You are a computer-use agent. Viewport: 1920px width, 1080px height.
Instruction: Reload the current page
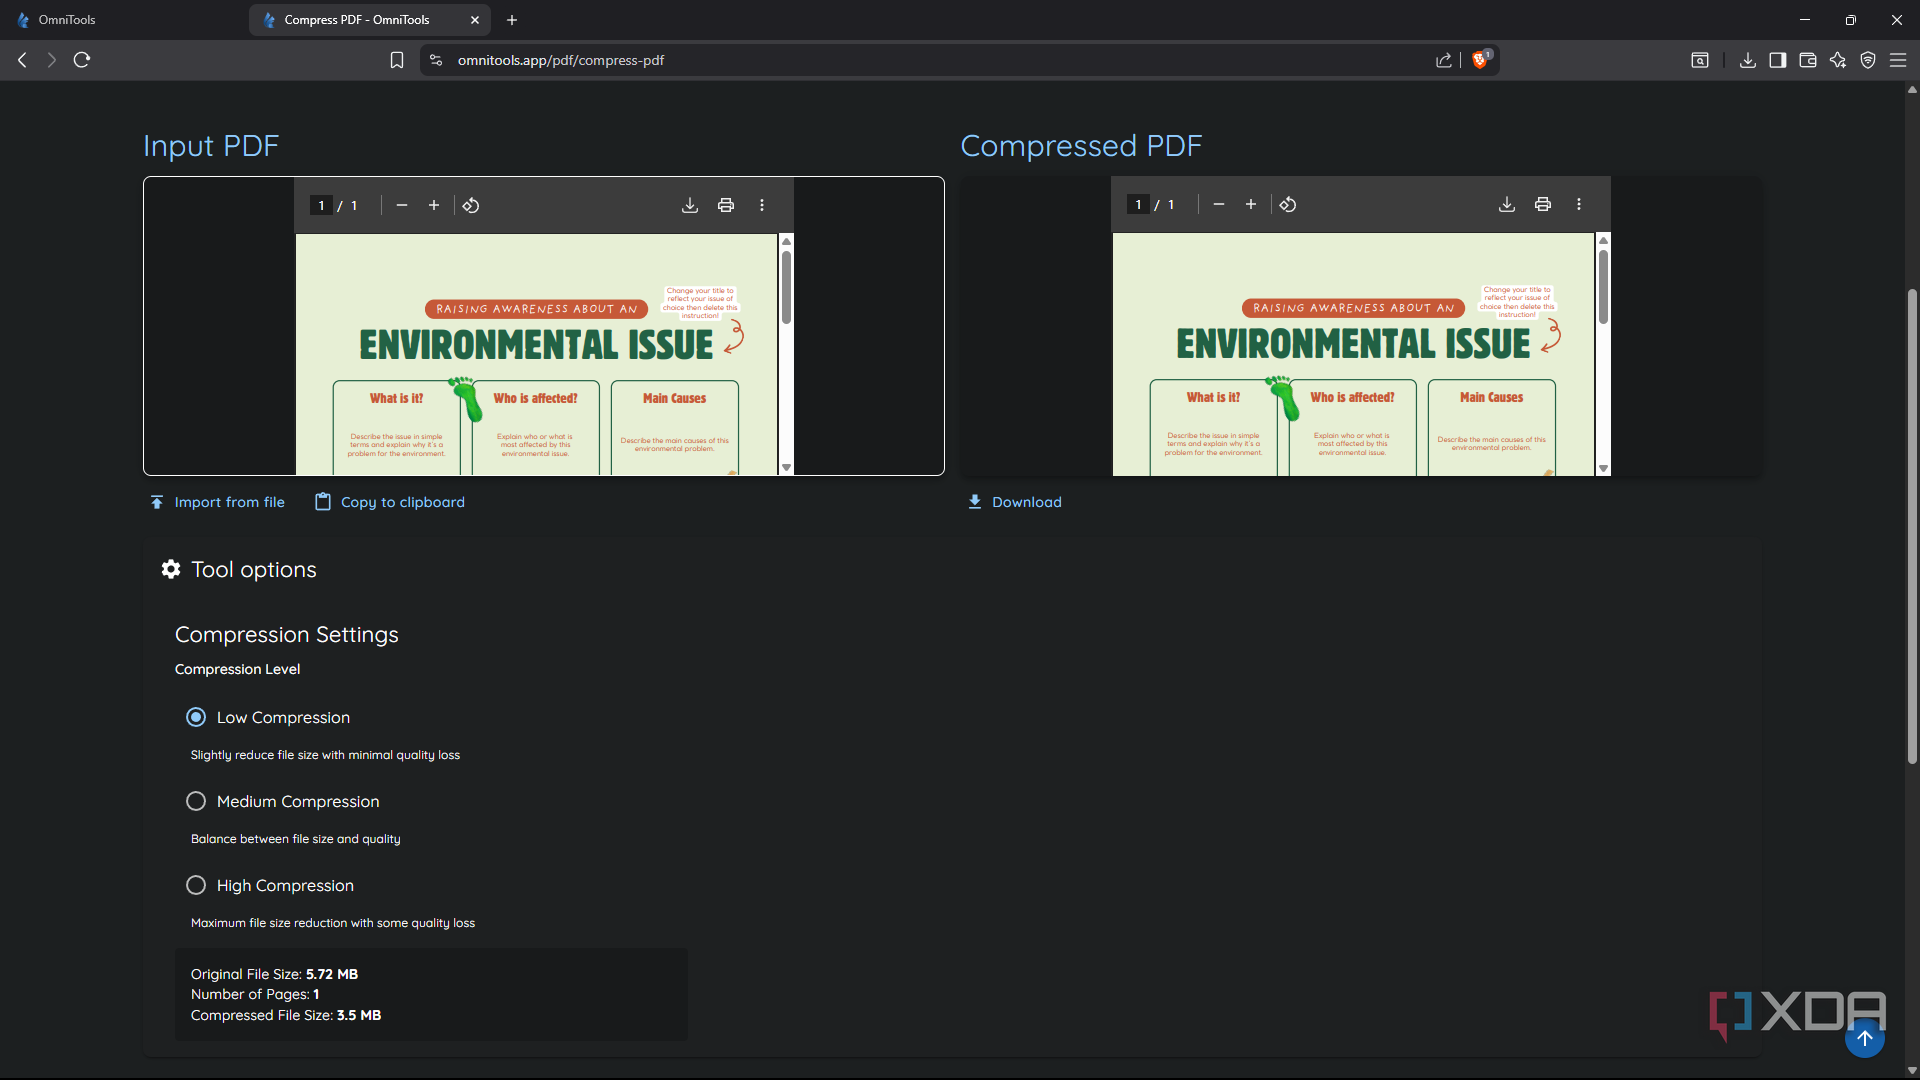pyautogui.click(x=82, y=60)
